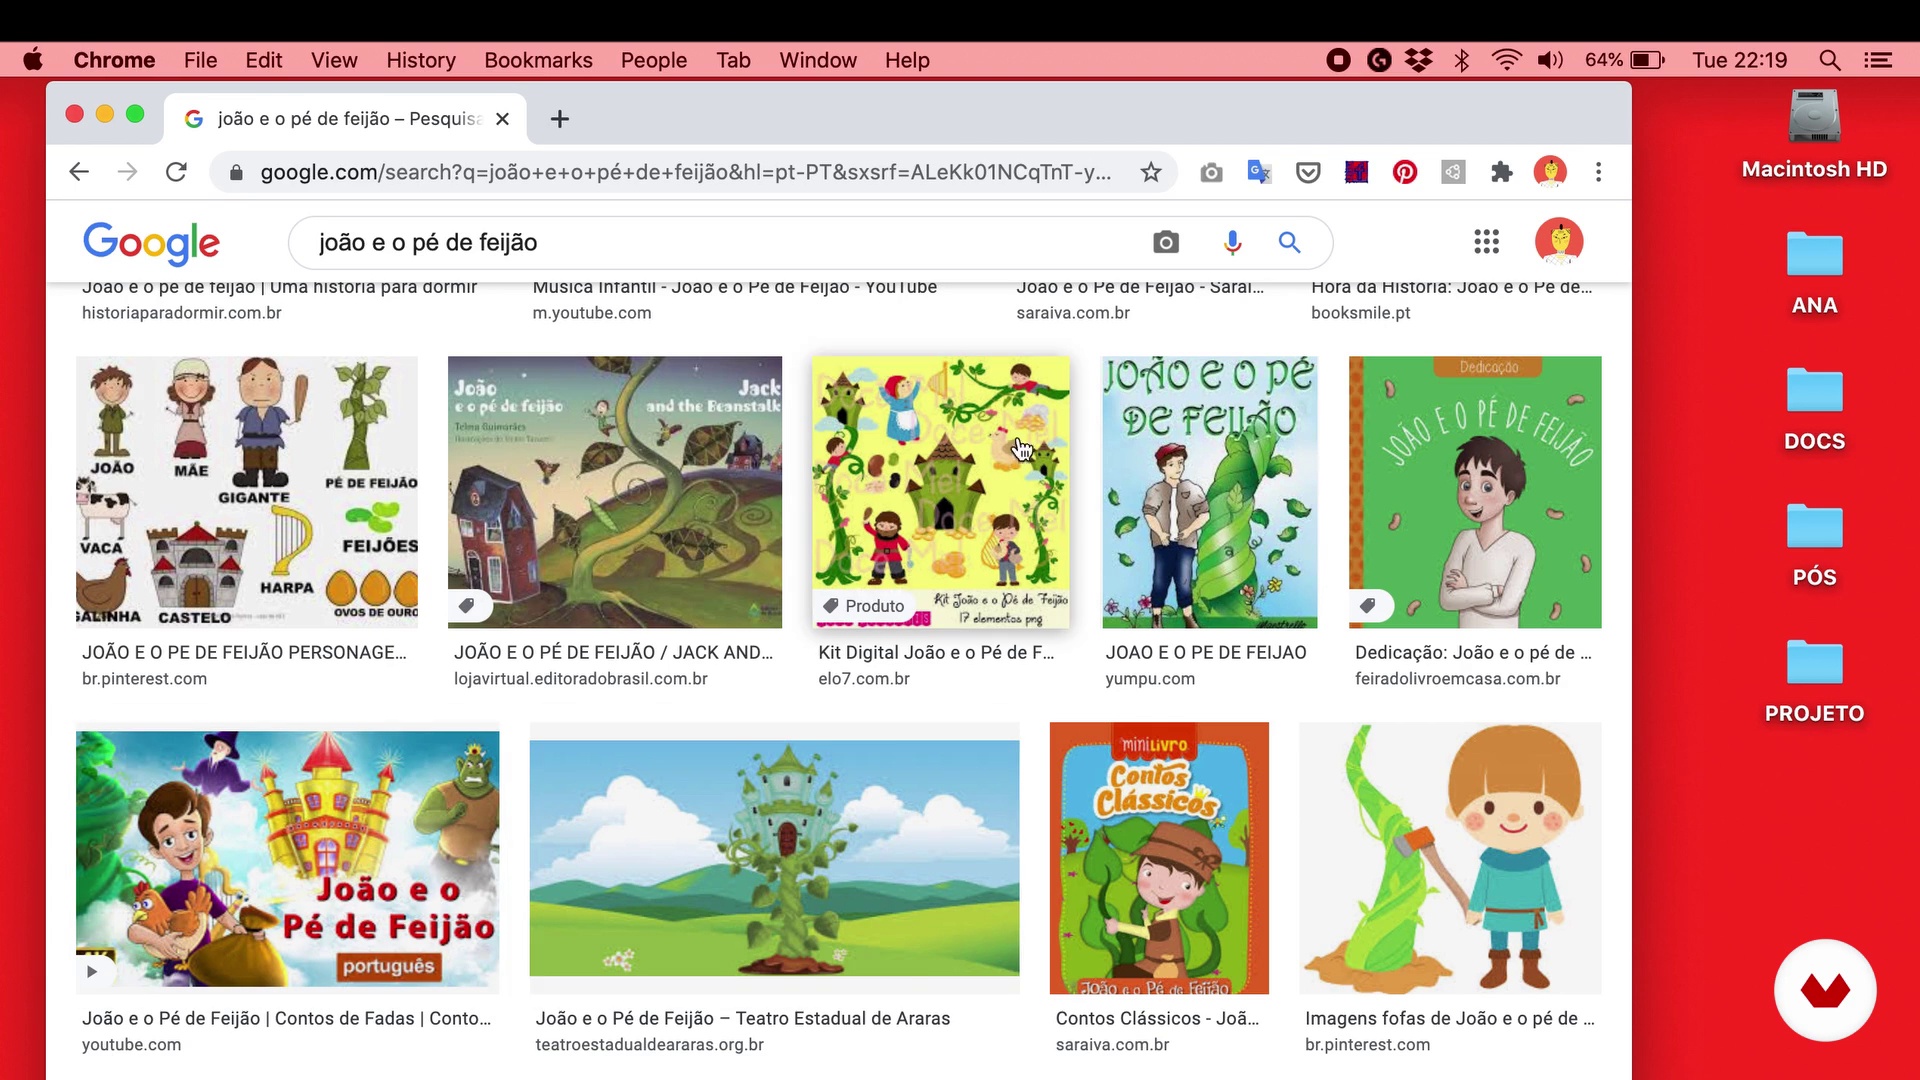This screenshot has height=1080, width=1920.
Task: Click the Pocket extension icon
Action: (1308, 173)
